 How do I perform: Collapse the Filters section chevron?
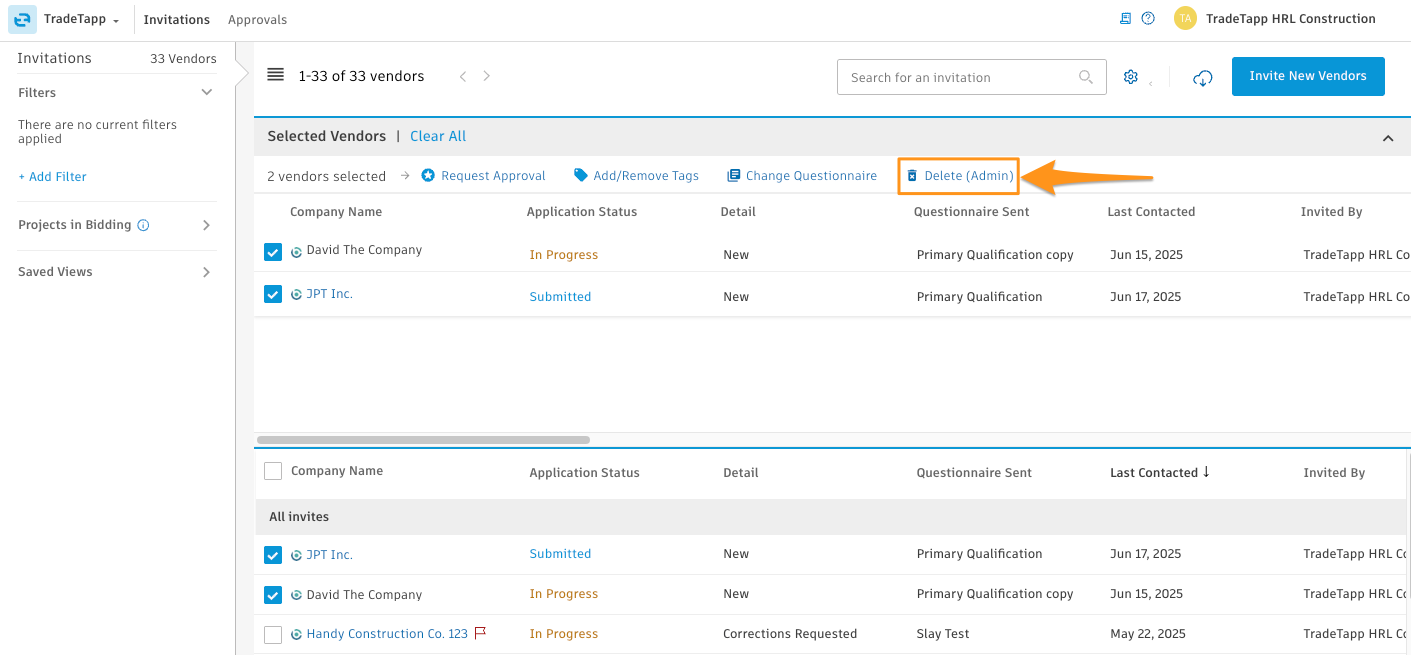[207, 92]
